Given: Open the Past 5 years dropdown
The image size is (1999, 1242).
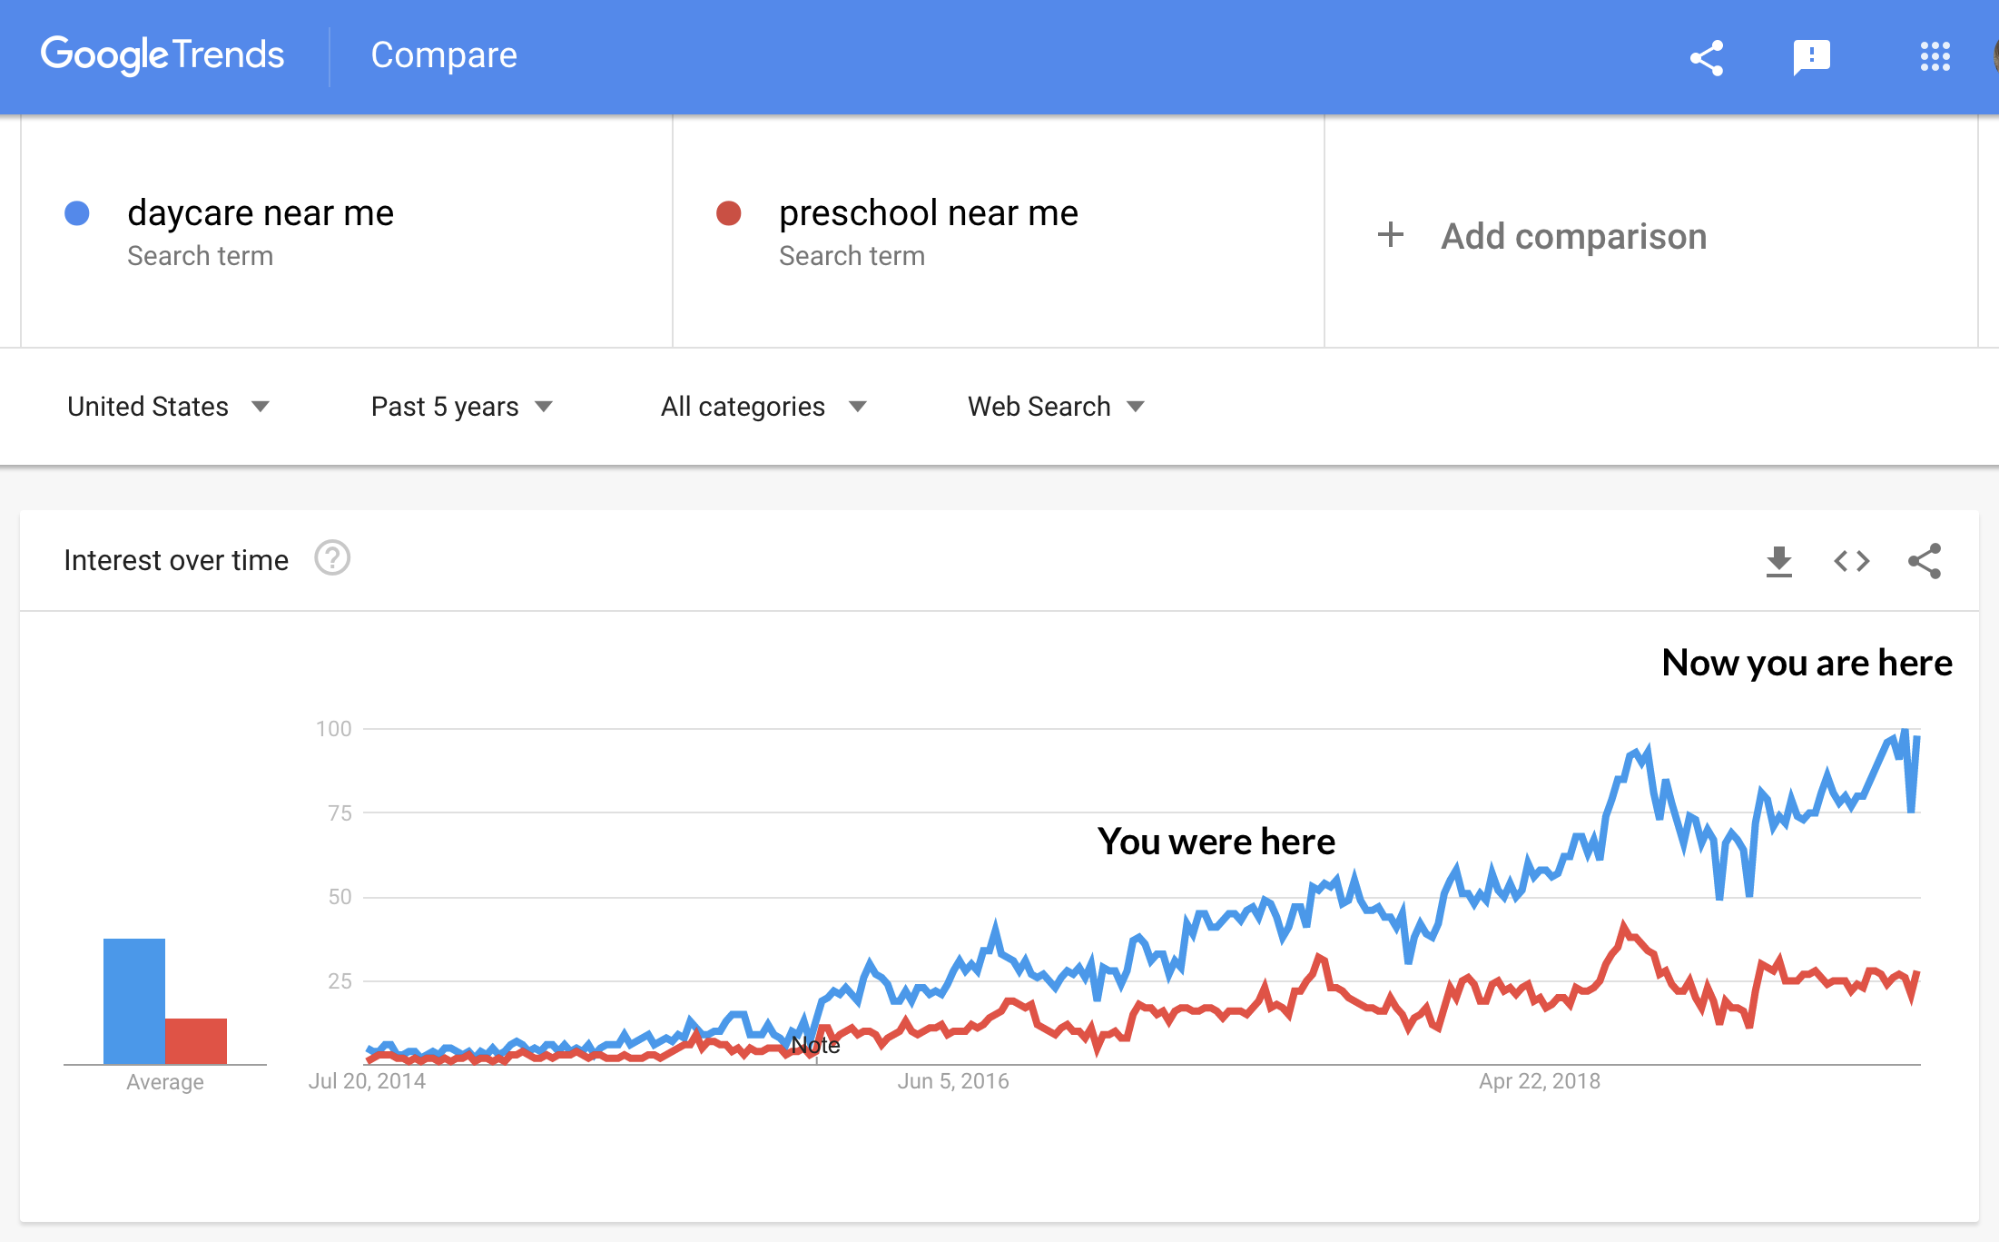Looking at the screenshot, I should pos(462,406).
